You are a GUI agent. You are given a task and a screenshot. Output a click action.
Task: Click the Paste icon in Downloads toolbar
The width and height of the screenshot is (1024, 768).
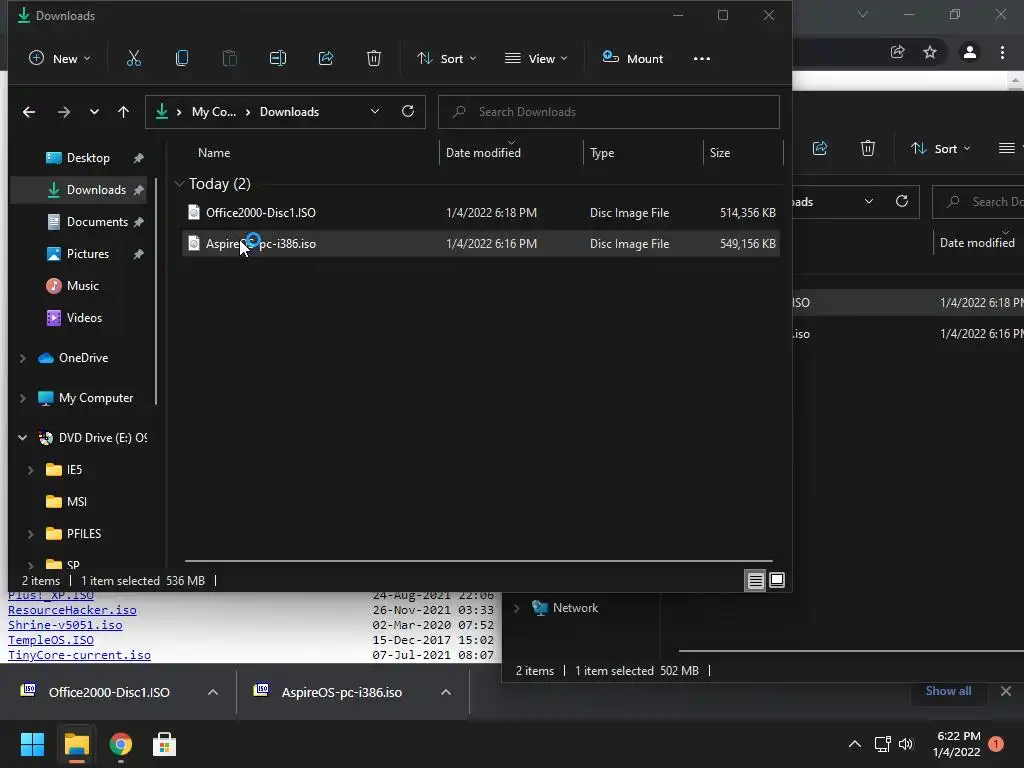click(x=229, y=58)
